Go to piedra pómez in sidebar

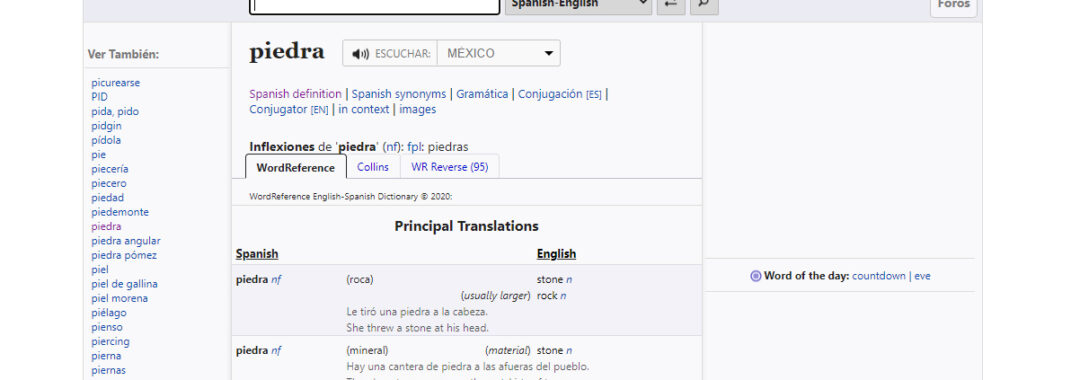coord(124,255)
